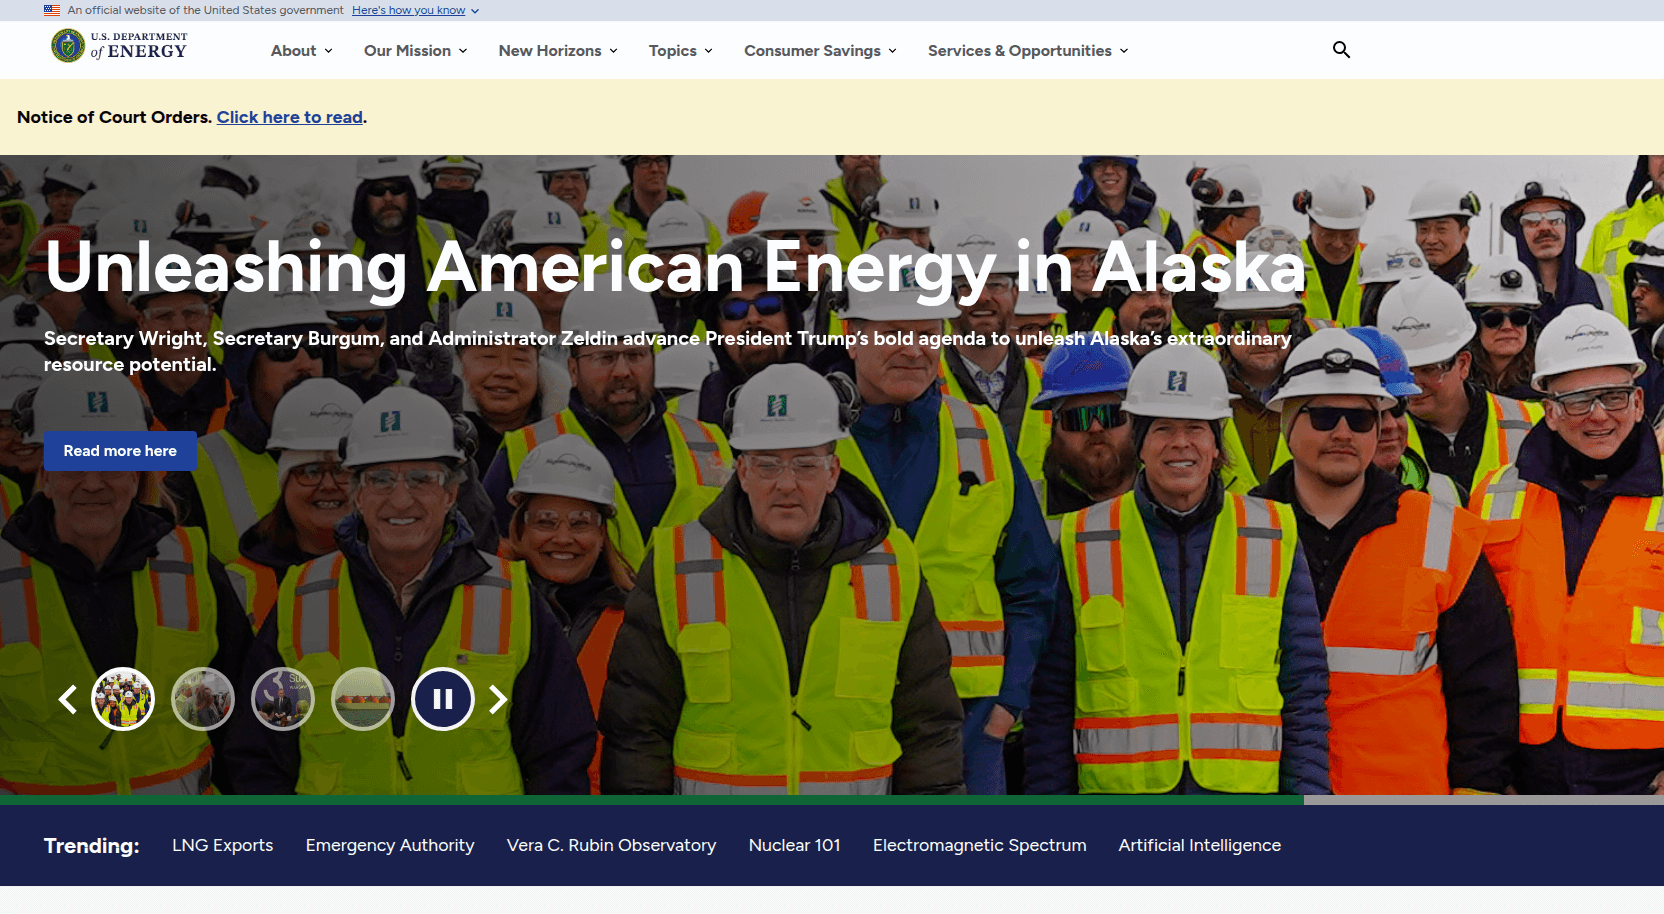1664x914 pixels.
Task: Click the search magnifier icon
Action: tap(1341, 50)
